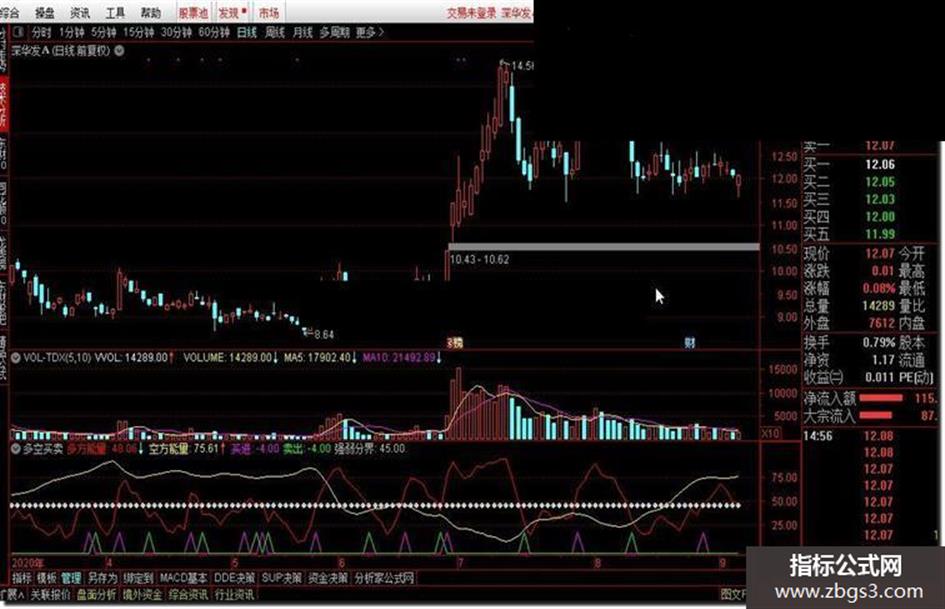Select the SUP决策 indicator tab

(x=281, y=578)
